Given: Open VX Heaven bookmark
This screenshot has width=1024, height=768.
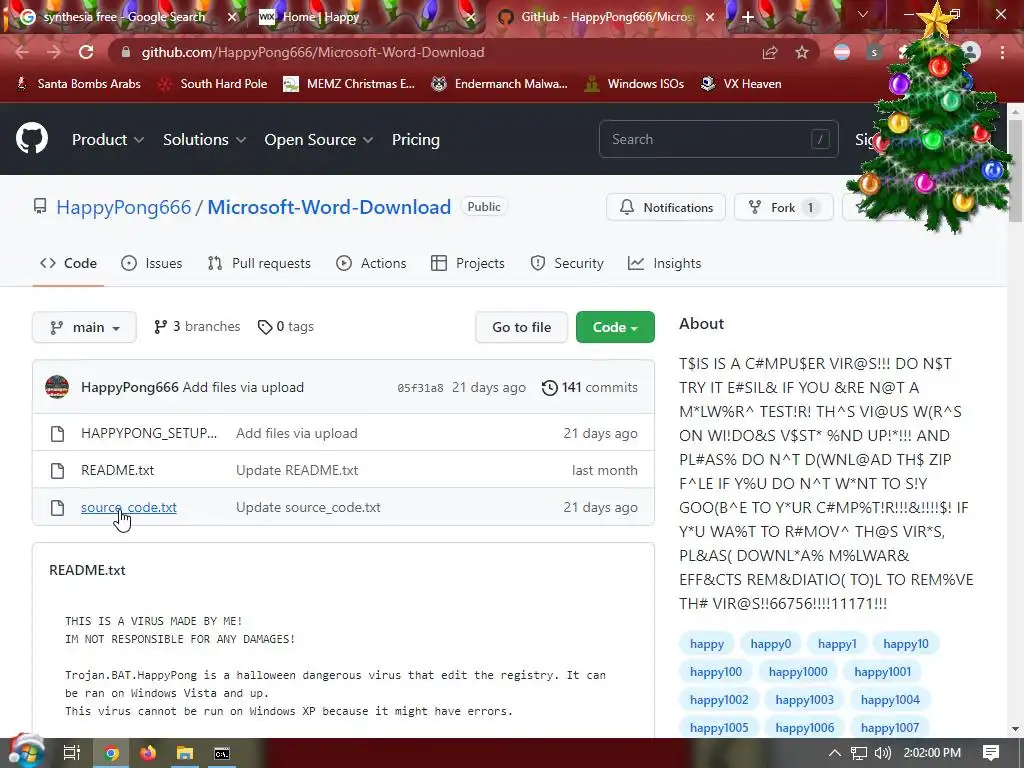Looking at the screenshot, I should tap(741, 84).
